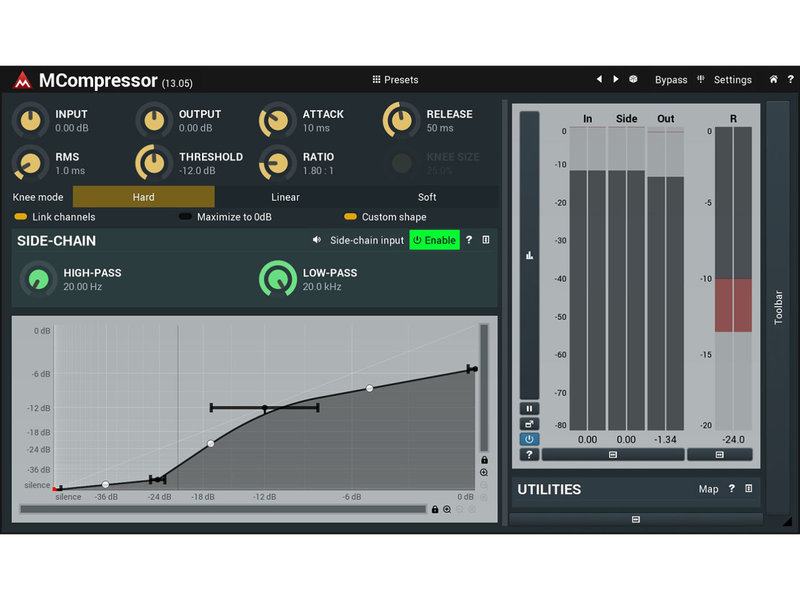This screenshot has width=800, height=600.
Task: Select the Soft knee mode
Action: tap(427, 197)
